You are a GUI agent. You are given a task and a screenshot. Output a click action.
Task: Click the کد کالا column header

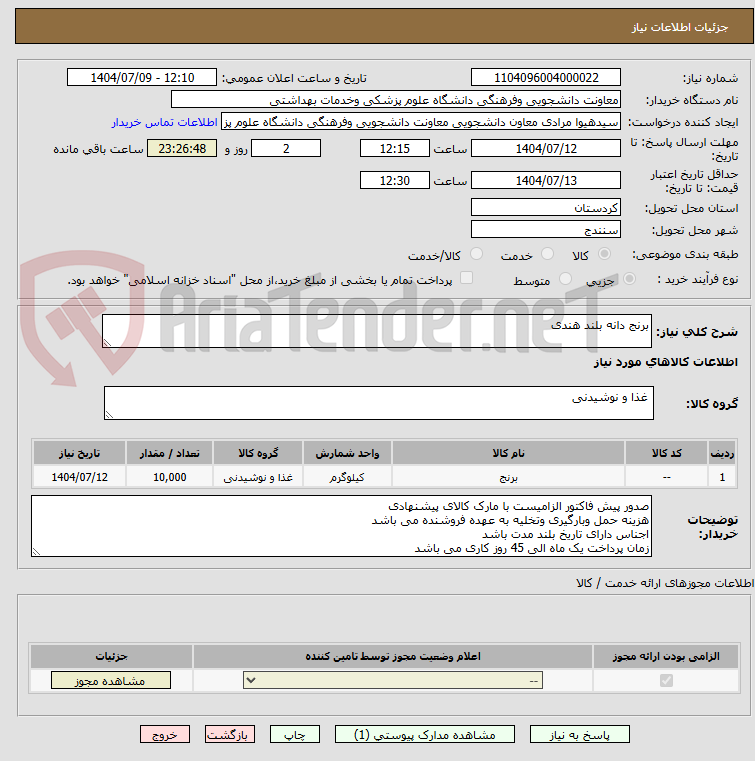[x=666, y=453]
